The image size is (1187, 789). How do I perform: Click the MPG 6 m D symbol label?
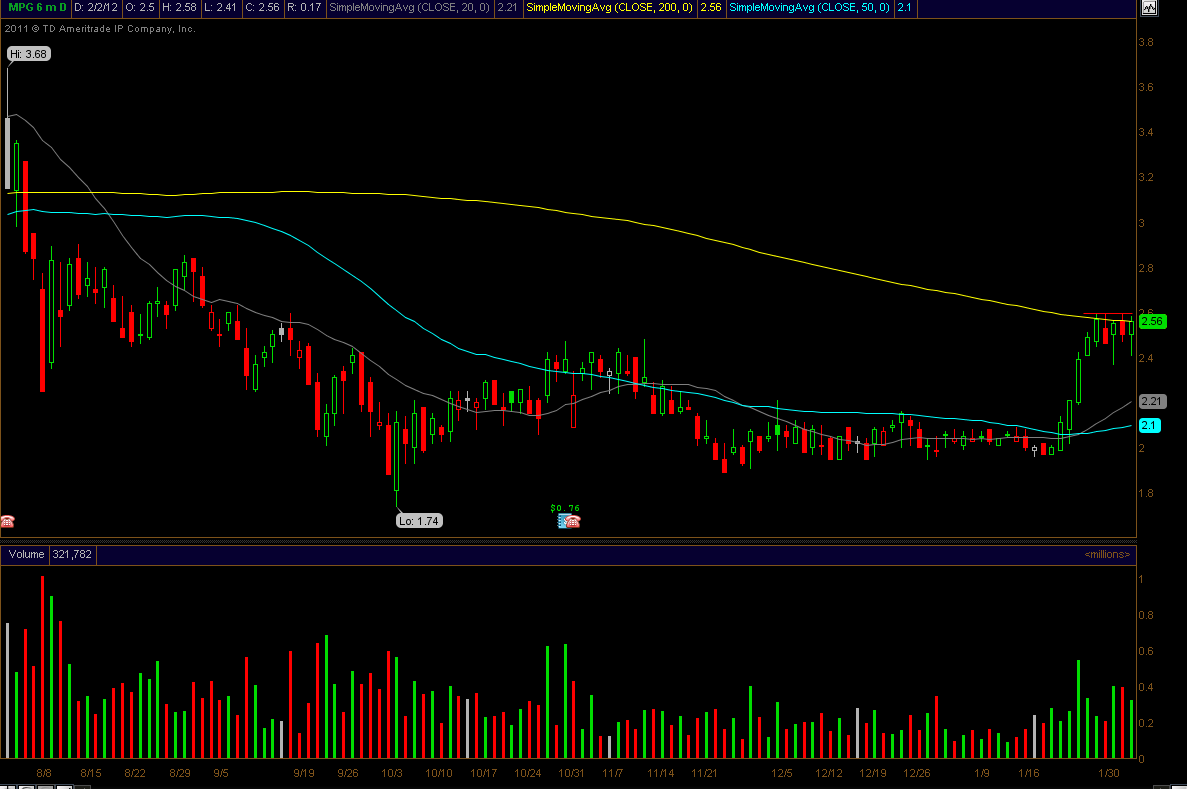coord(36,8)
